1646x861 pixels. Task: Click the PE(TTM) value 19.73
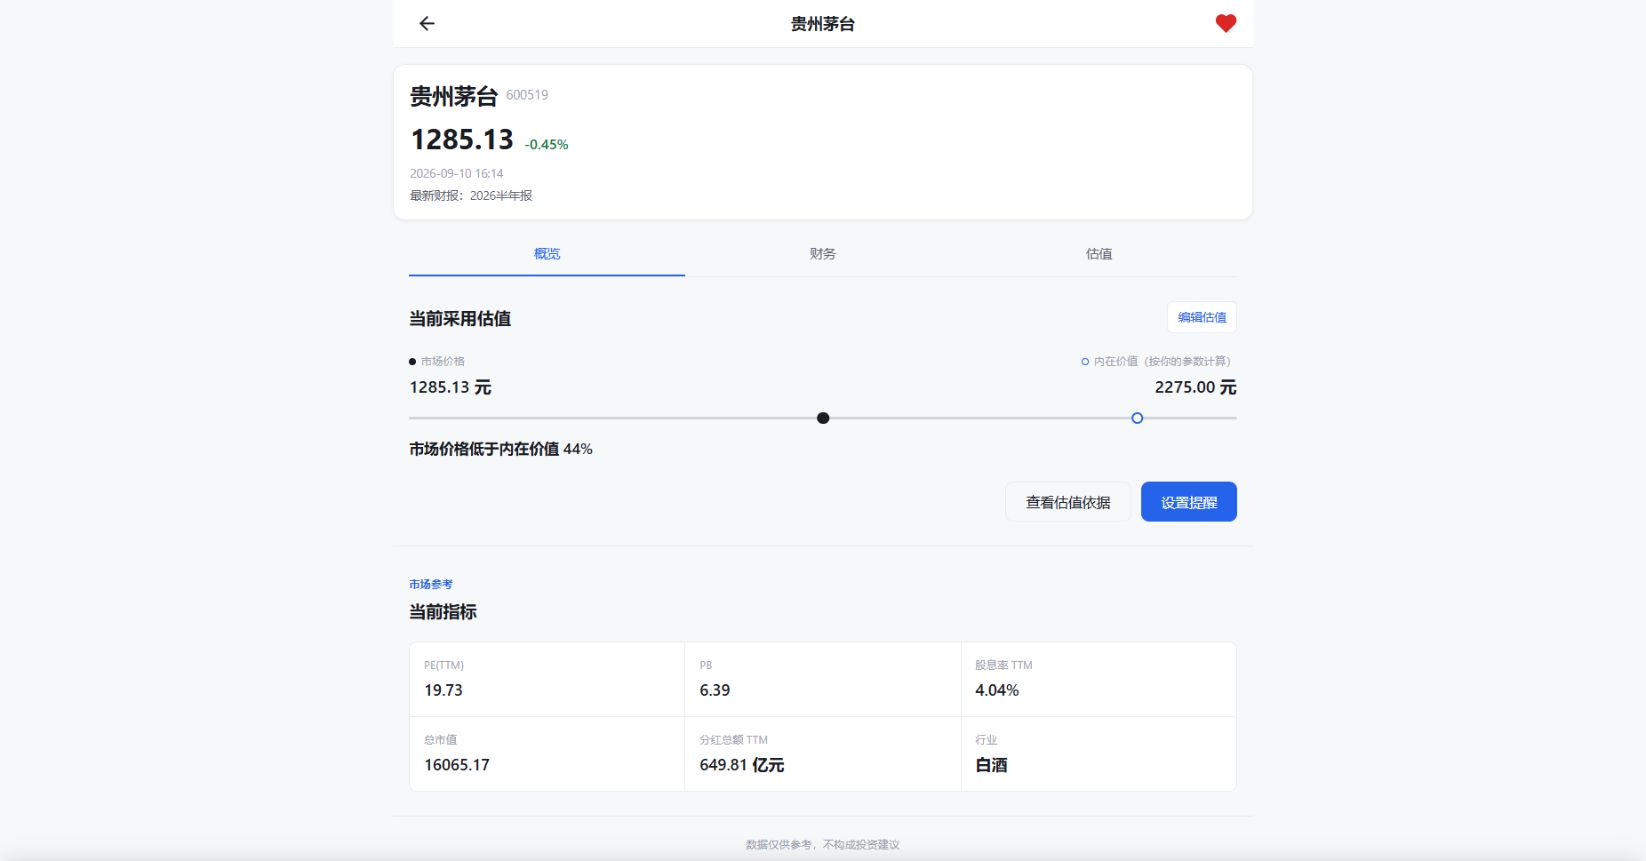[443, 690]
